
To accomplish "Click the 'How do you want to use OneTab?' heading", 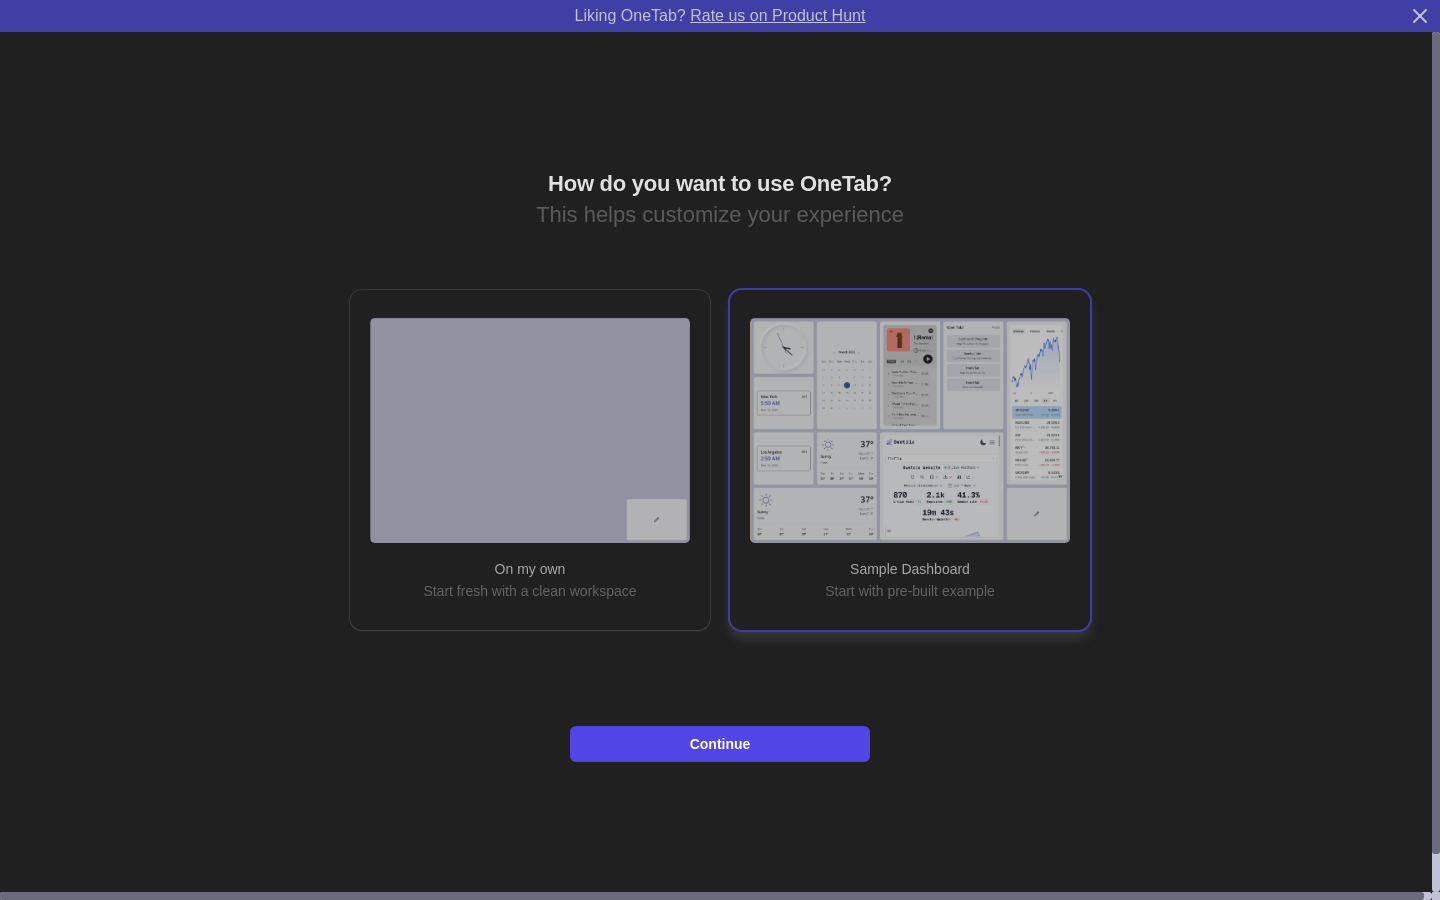I will point(720,184).
